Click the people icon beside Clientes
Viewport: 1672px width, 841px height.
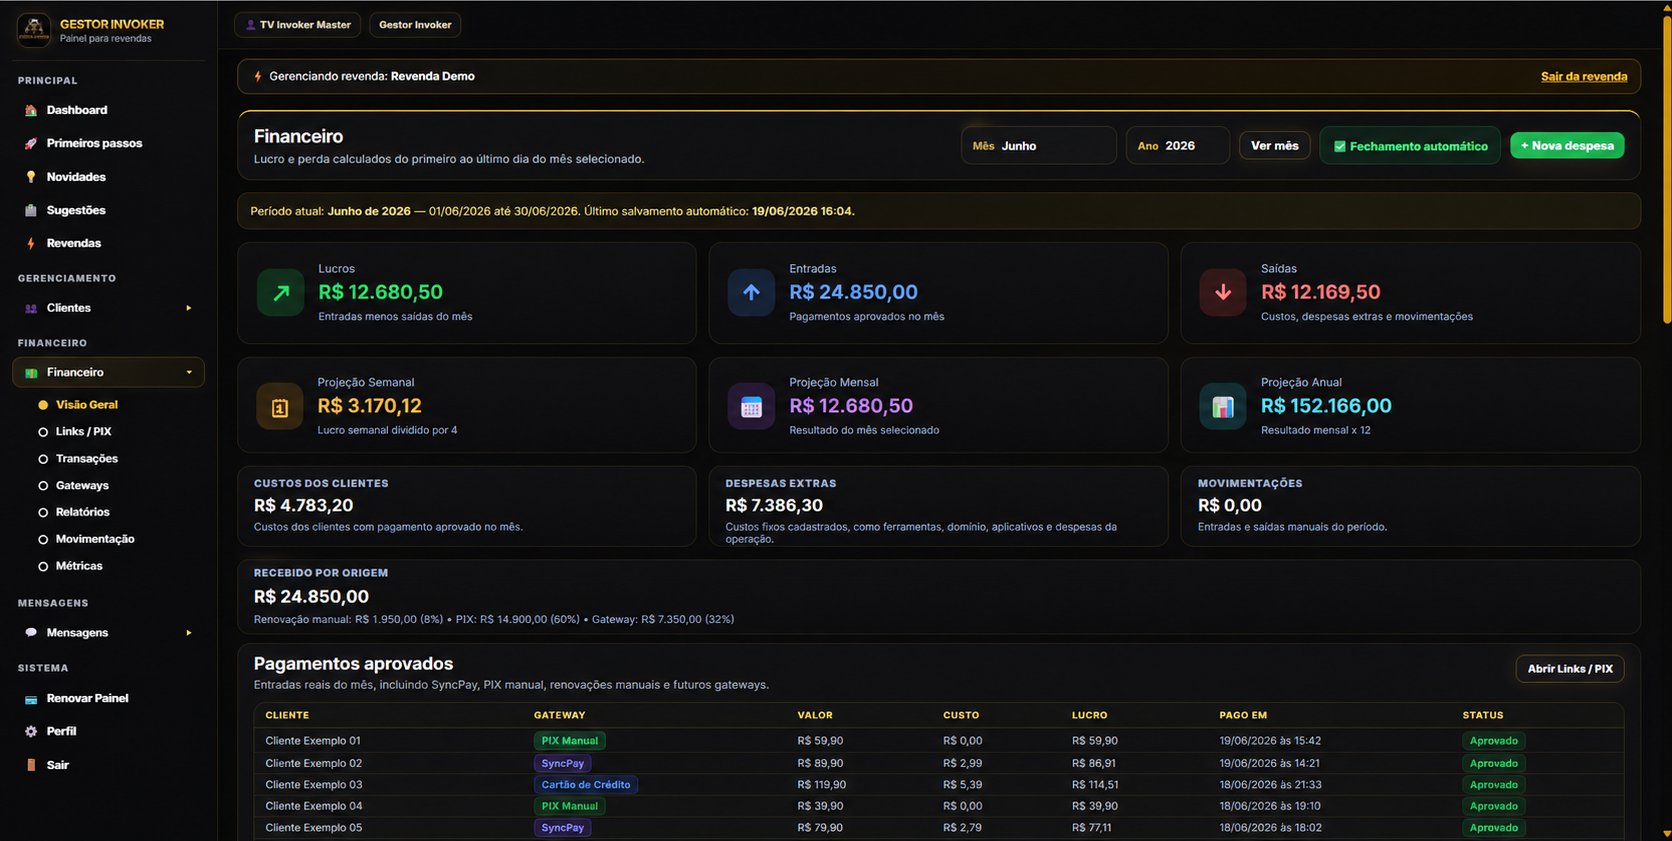31,308
